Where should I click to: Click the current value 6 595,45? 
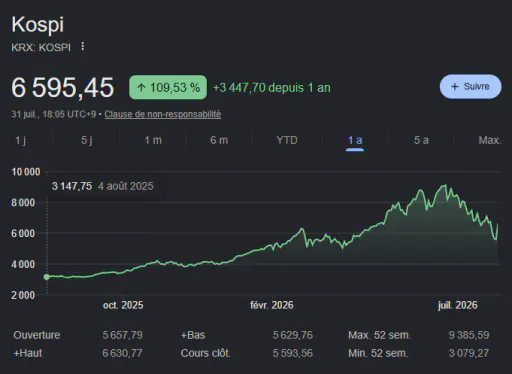click(x=63, y=88)
